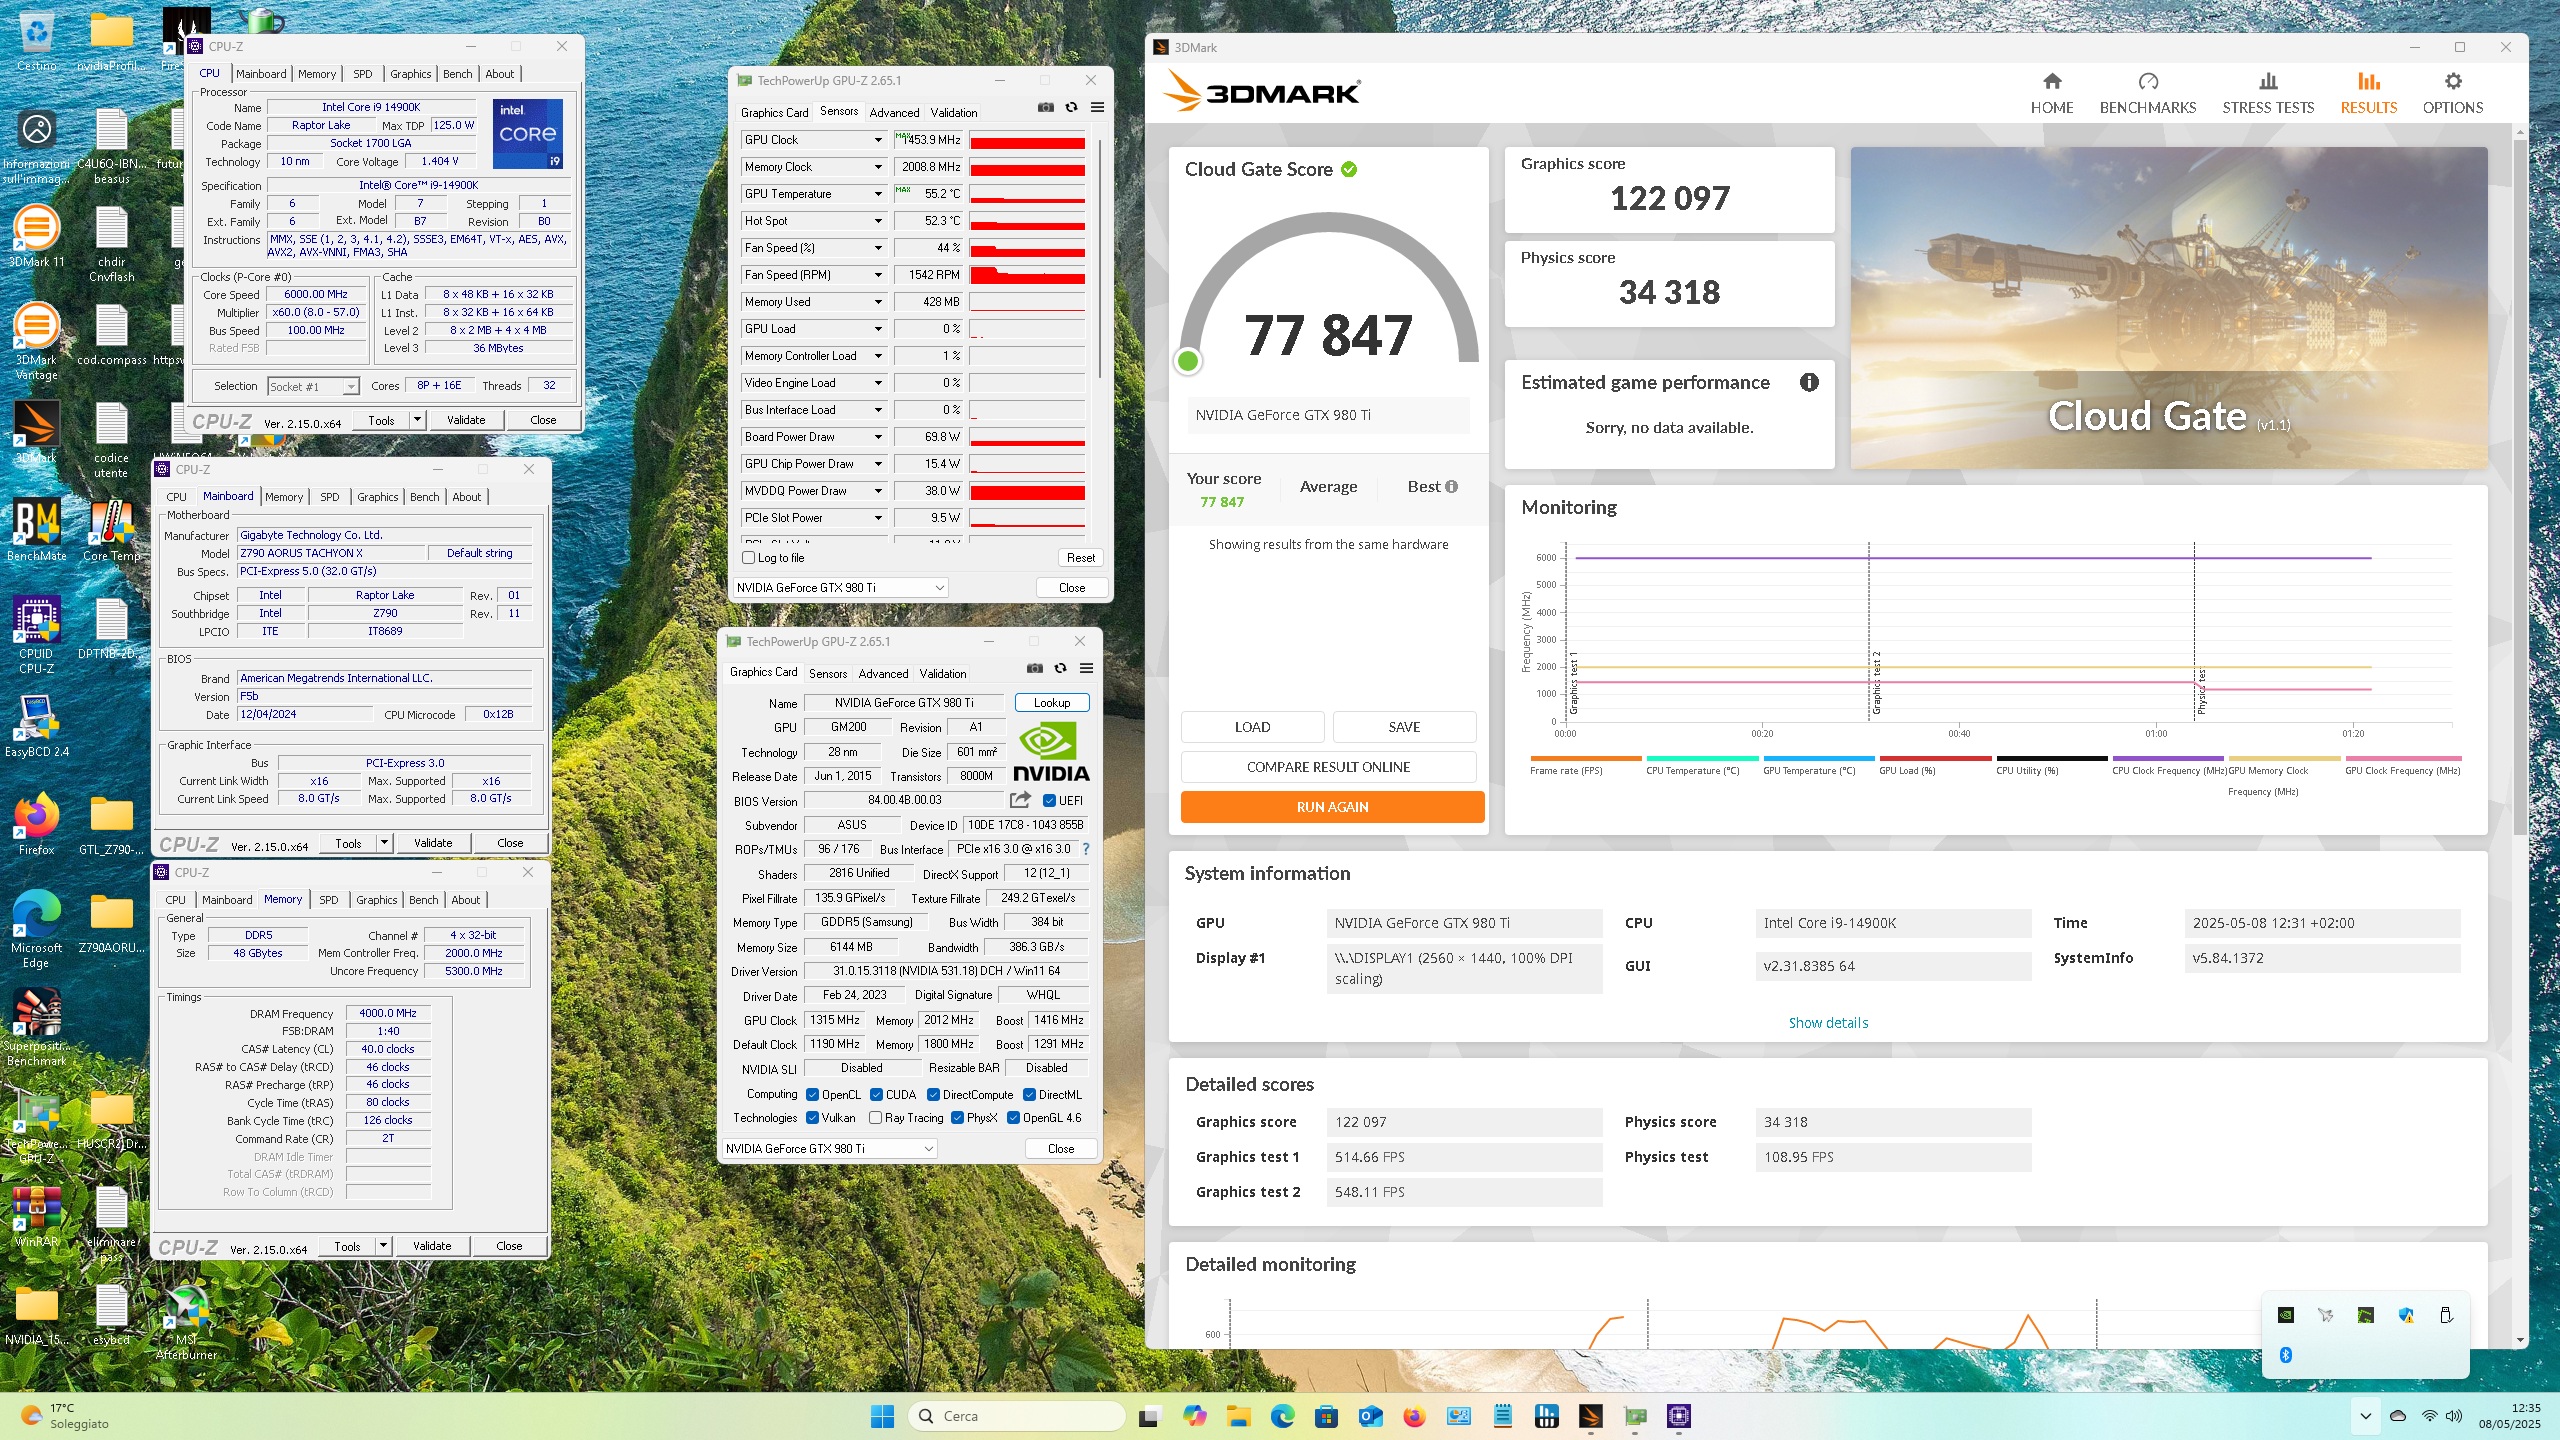Open OPTIONS in 3DMark navigation

click(2452, 94)
